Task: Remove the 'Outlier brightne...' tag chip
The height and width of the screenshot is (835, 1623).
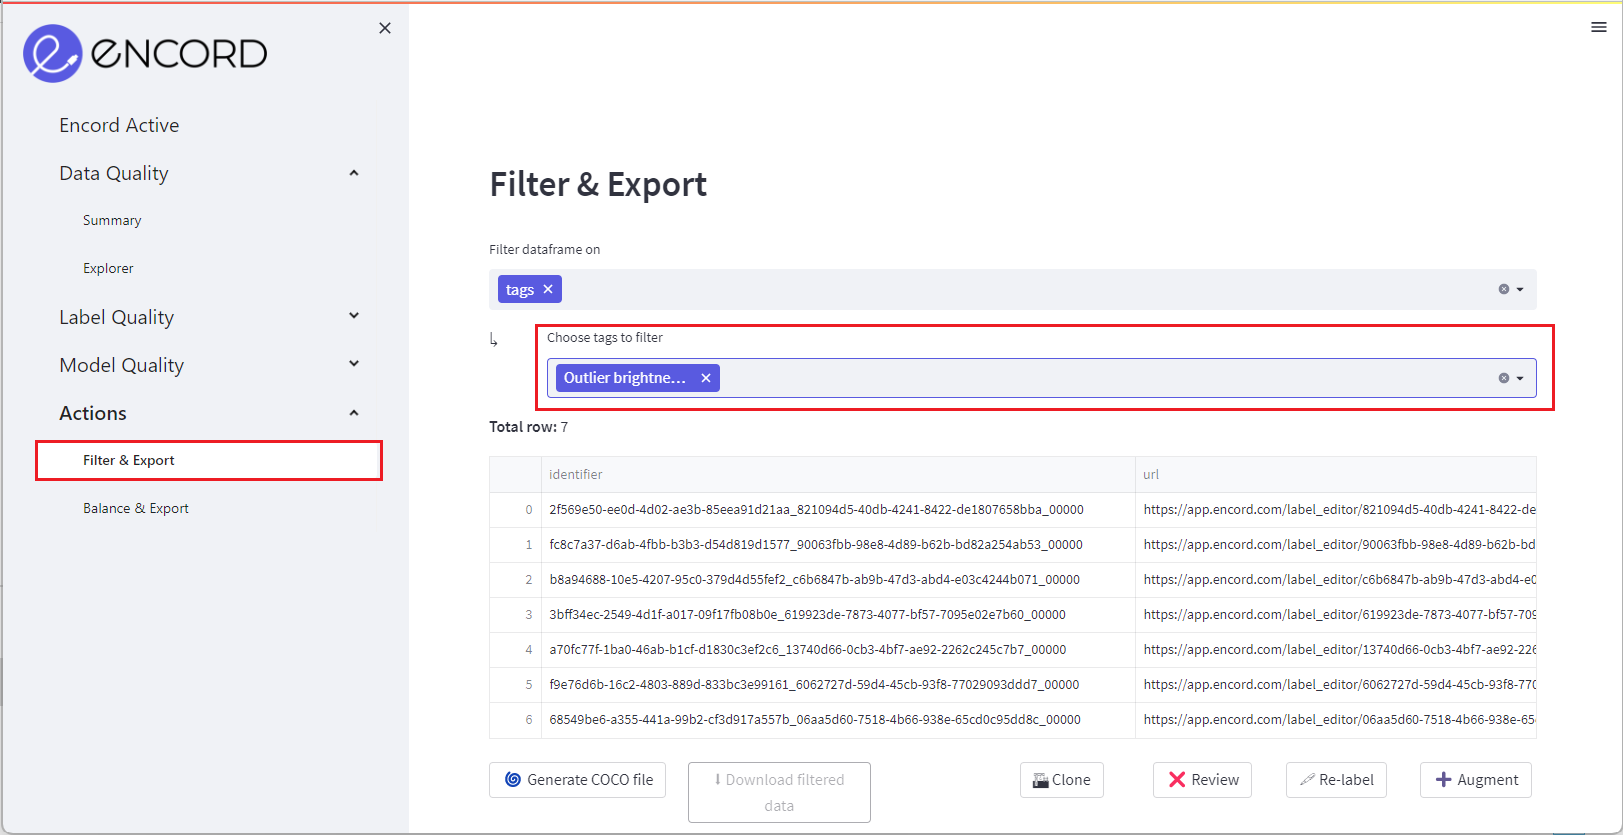Action: (706, 378)
